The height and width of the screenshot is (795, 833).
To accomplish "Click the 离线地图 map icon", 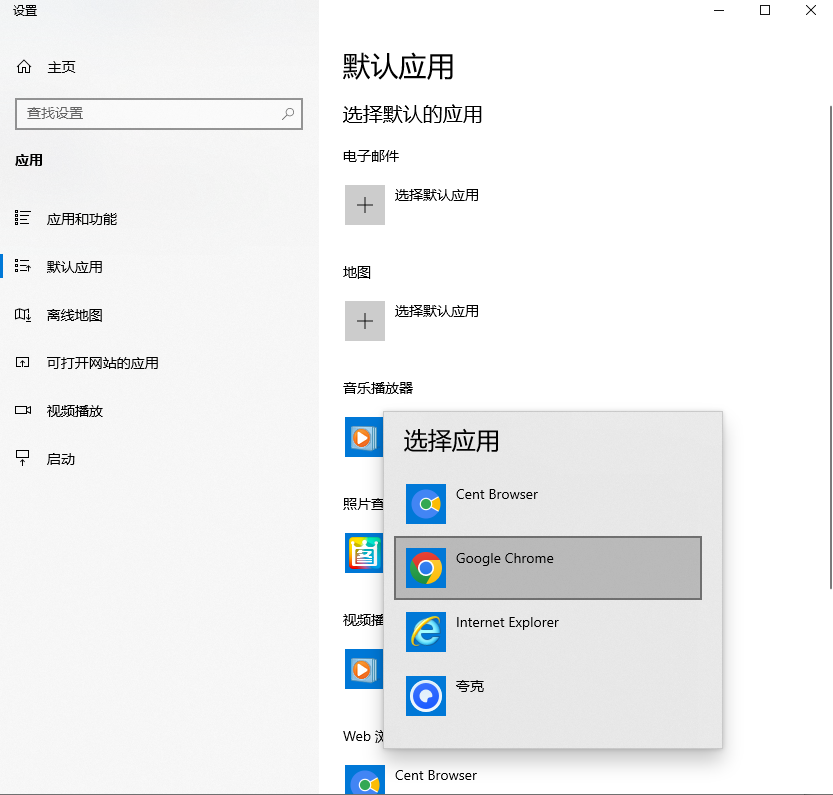I will click(x=22, y=315).
